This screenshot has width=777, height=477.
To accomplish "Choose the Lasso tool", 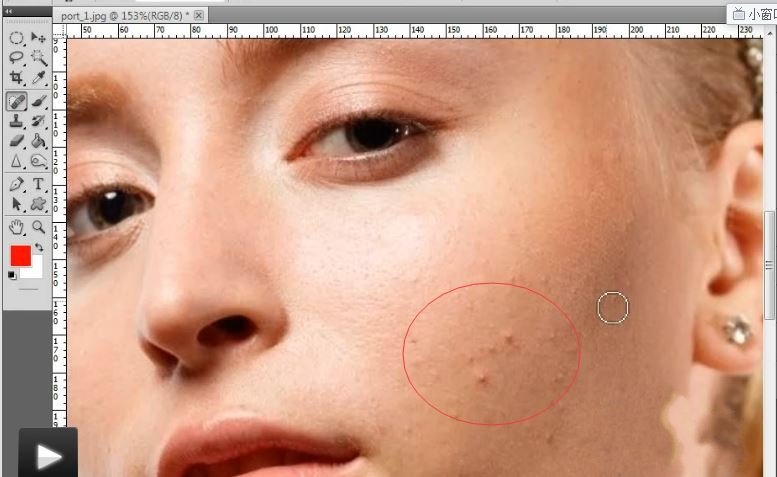I will [x=17, y=58].
